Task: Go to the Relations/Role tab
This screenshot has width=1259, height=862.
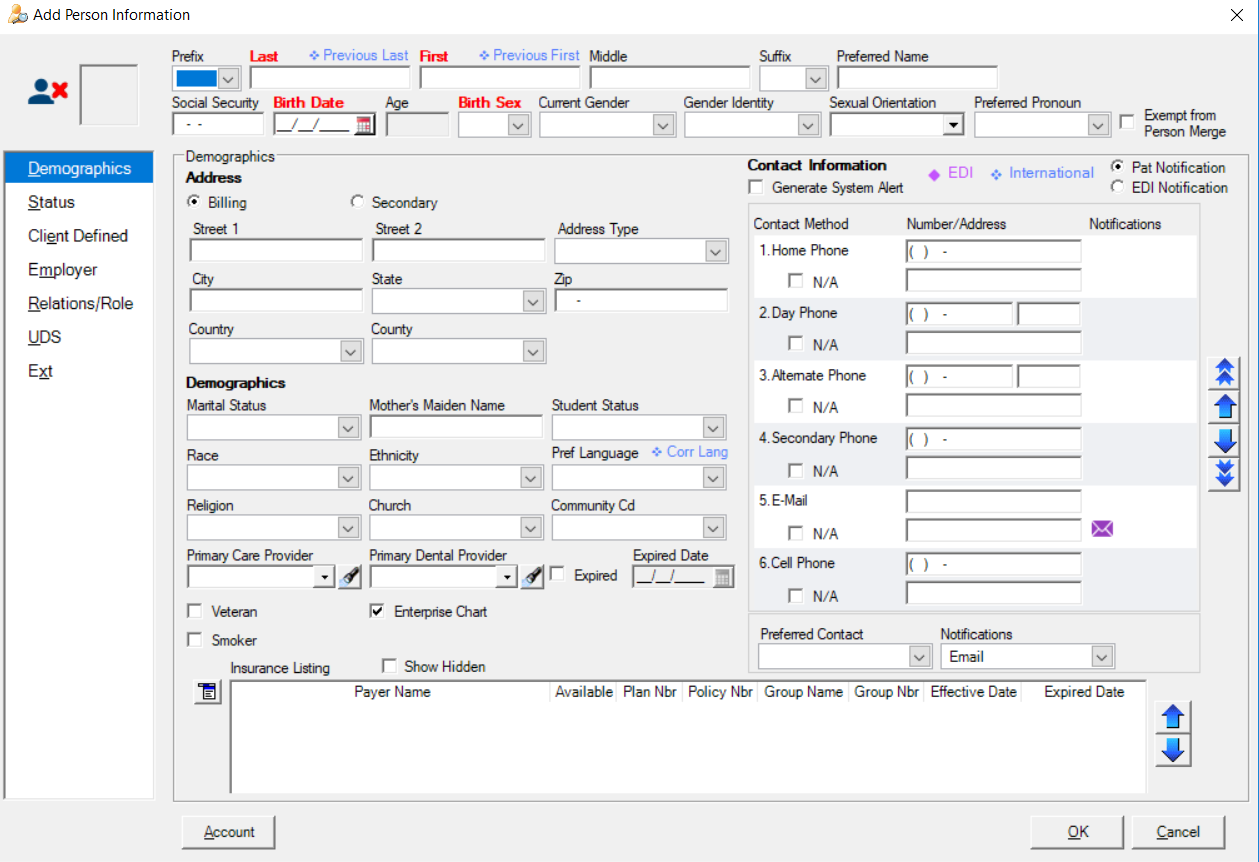Action: [80, 304]
